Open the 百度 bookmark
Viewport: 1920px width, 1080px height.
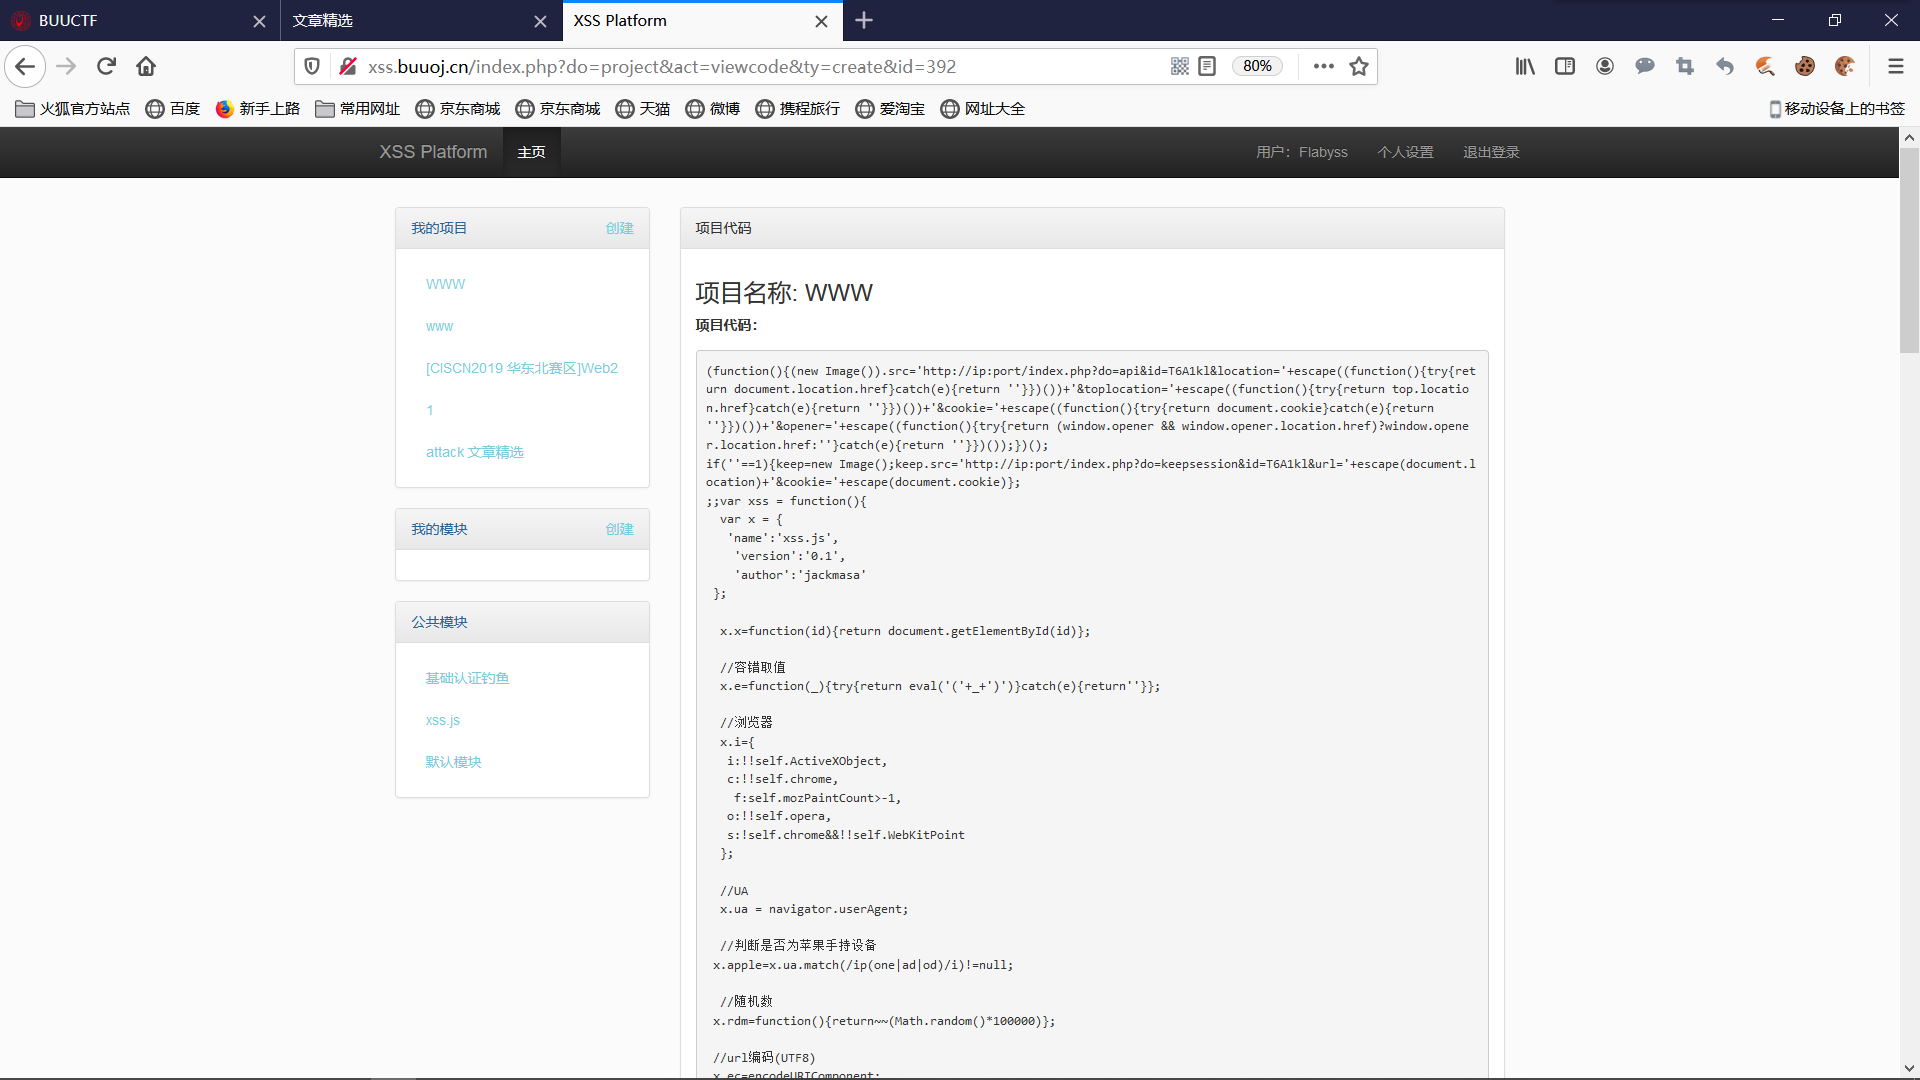pos(173,109)
